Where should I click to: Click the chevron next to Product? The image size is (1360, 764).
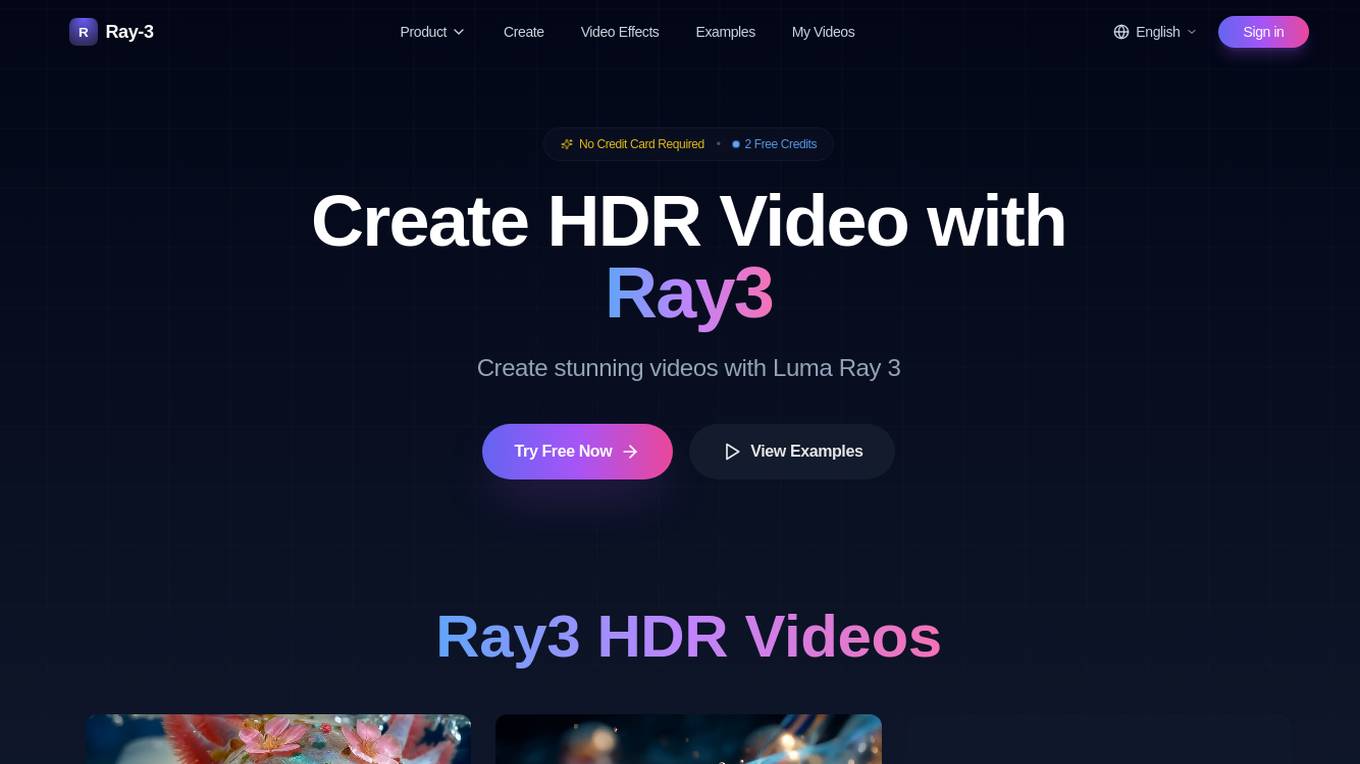459,32
